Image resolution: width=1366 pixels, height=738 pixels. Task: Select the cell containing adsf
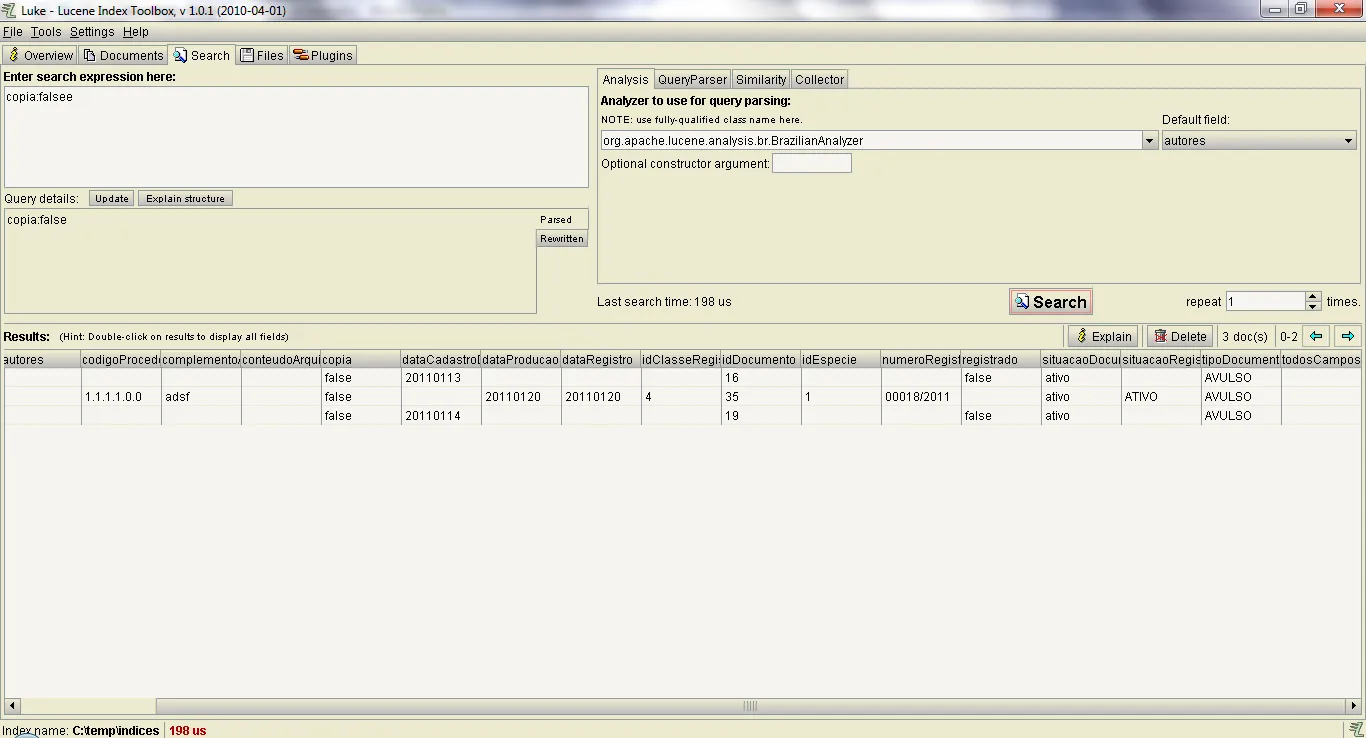click(201, 397)
